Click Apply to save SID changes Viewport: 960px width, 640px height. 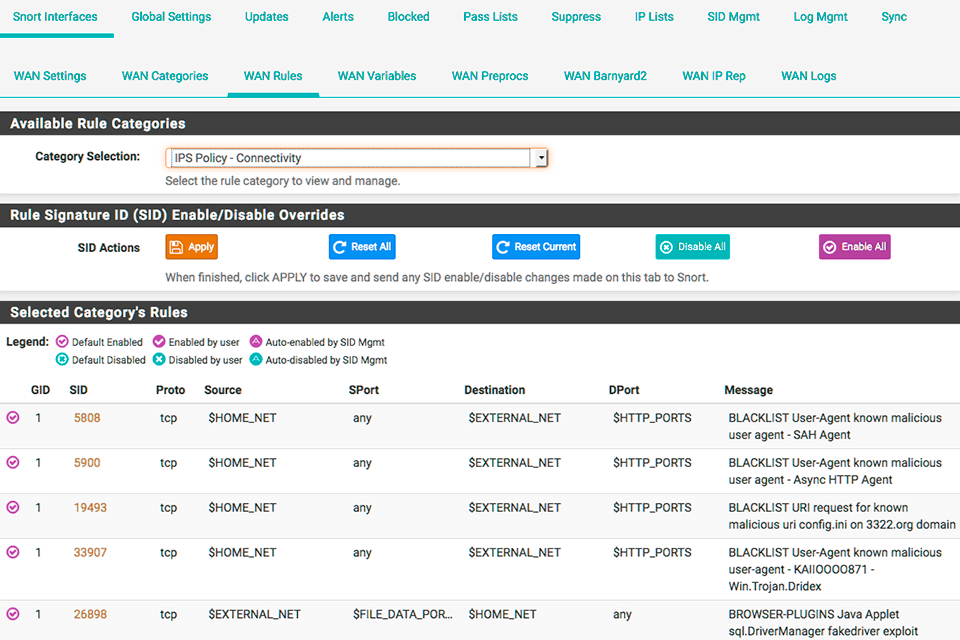[192, 247]
